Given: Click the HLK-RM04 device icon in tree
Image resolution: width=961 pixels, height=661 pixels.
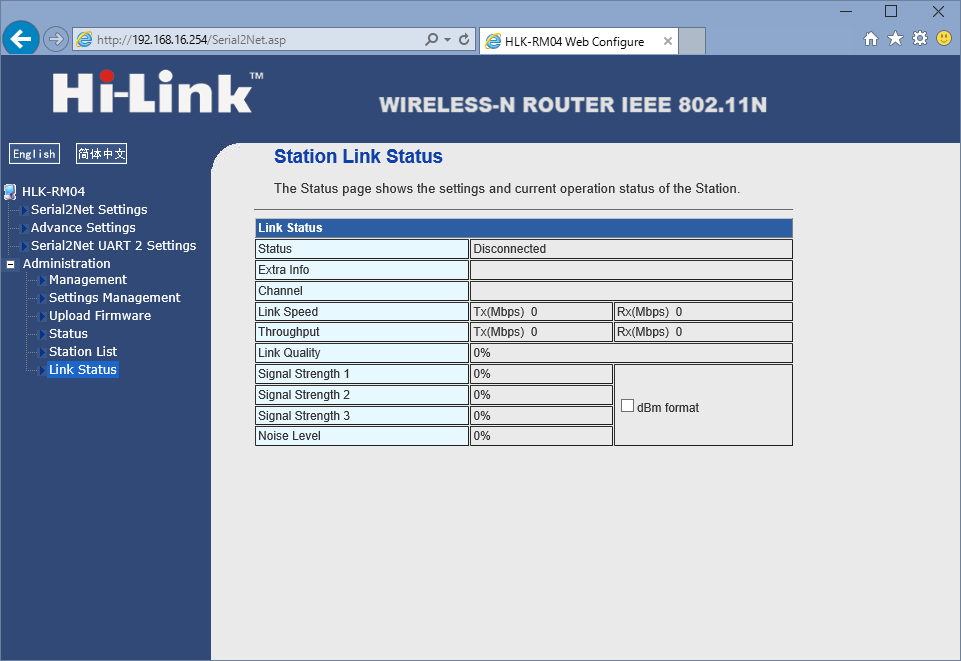Looking at the screenshot, I should 10,192.
